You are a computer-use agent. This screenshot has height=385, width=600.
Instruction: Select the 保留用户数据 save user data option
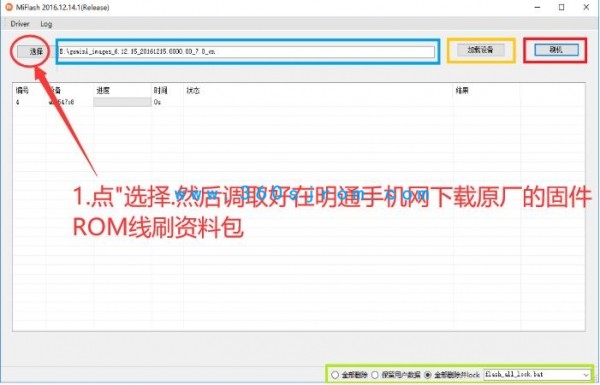396,374
